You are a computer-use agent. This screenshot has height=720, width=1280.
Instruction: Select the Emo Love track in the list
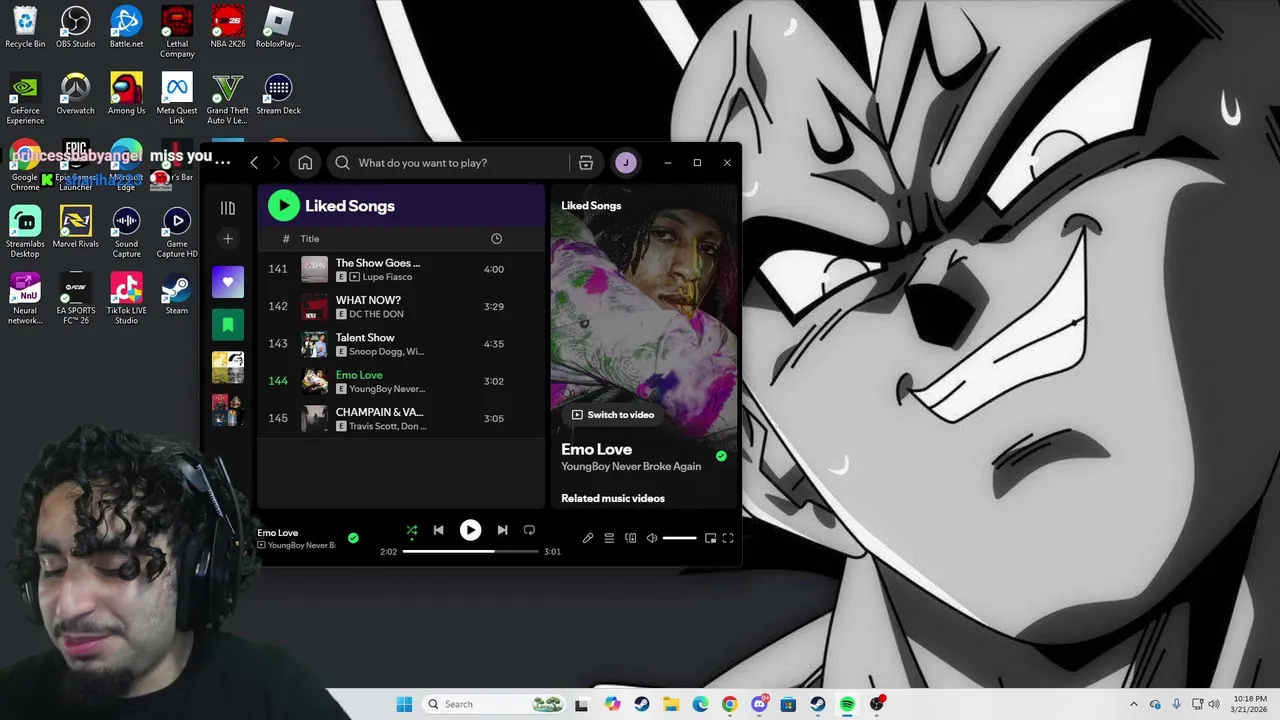coord(400,381)
